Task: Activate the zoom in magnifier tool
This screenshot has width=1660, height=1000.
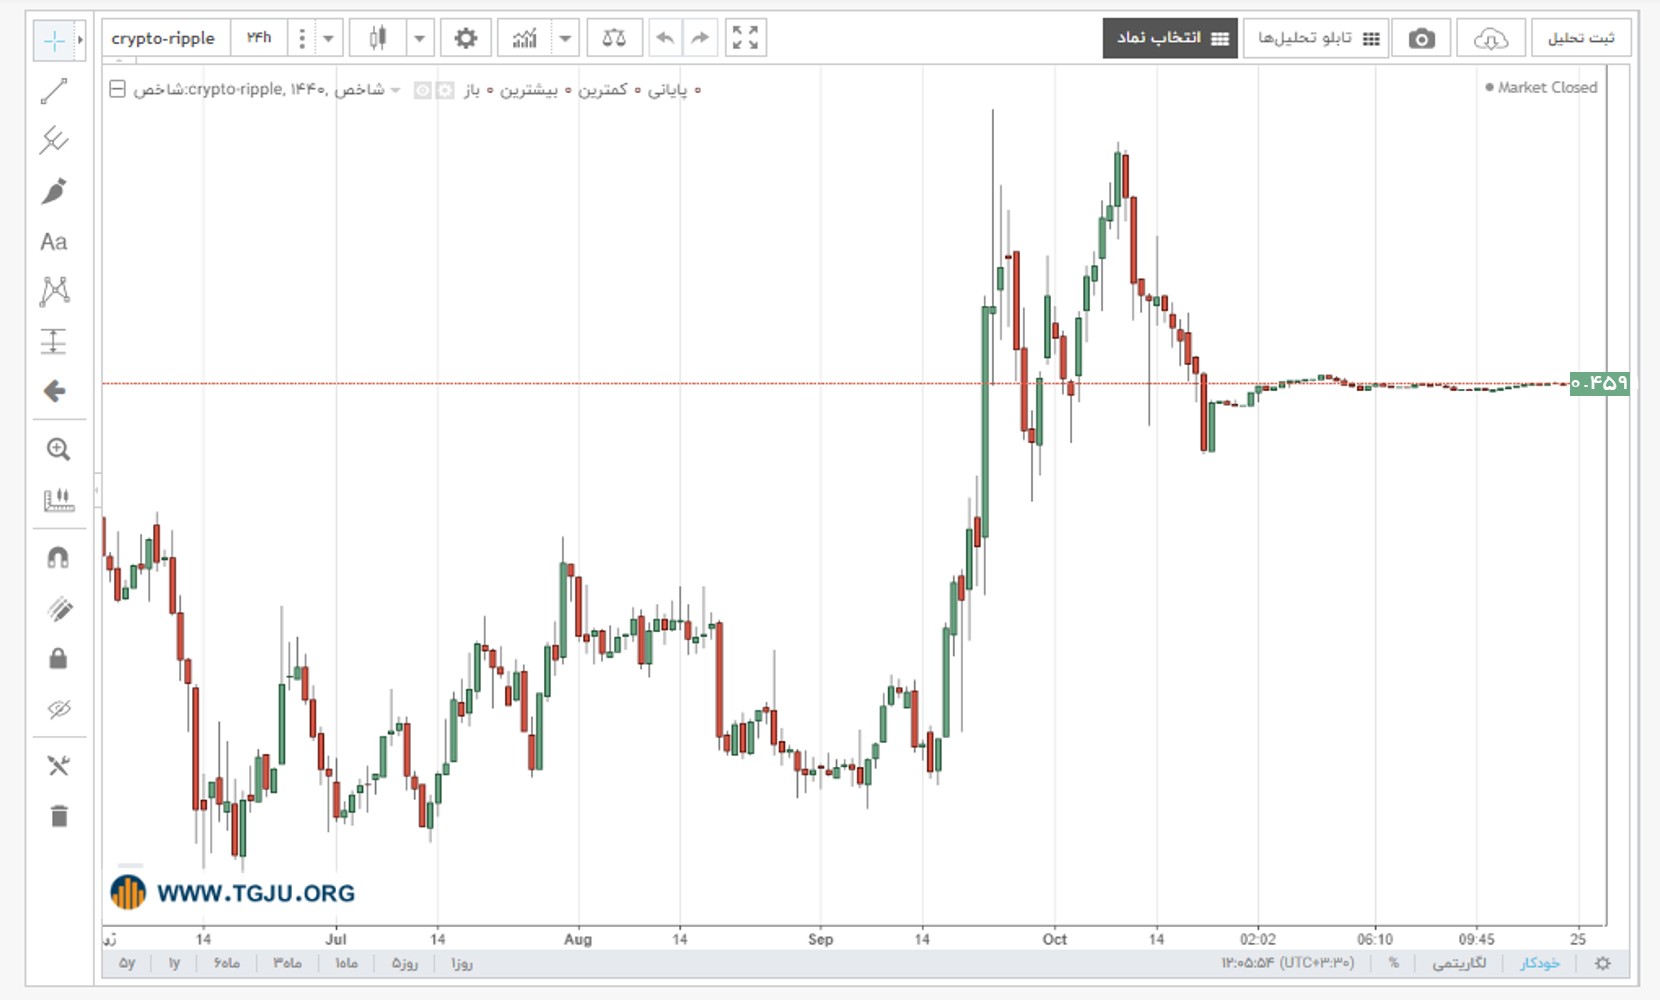Action: [58, 449]
